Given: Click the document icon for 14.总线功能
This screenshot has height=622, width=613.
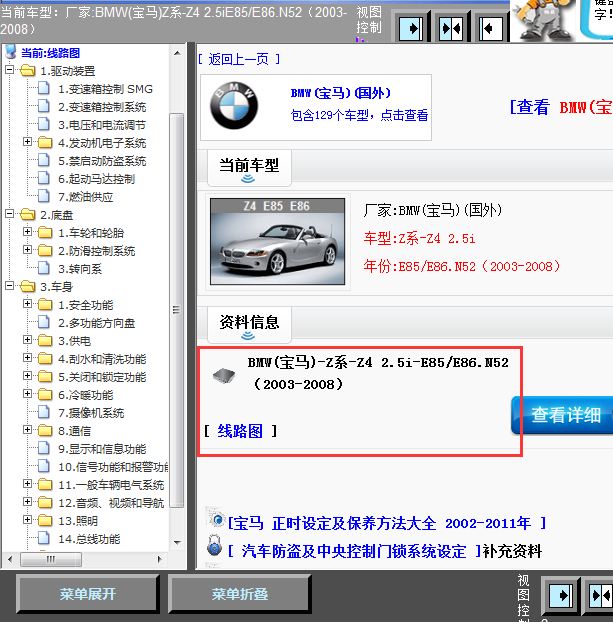Looking at the screenshot, I should 44,538.
